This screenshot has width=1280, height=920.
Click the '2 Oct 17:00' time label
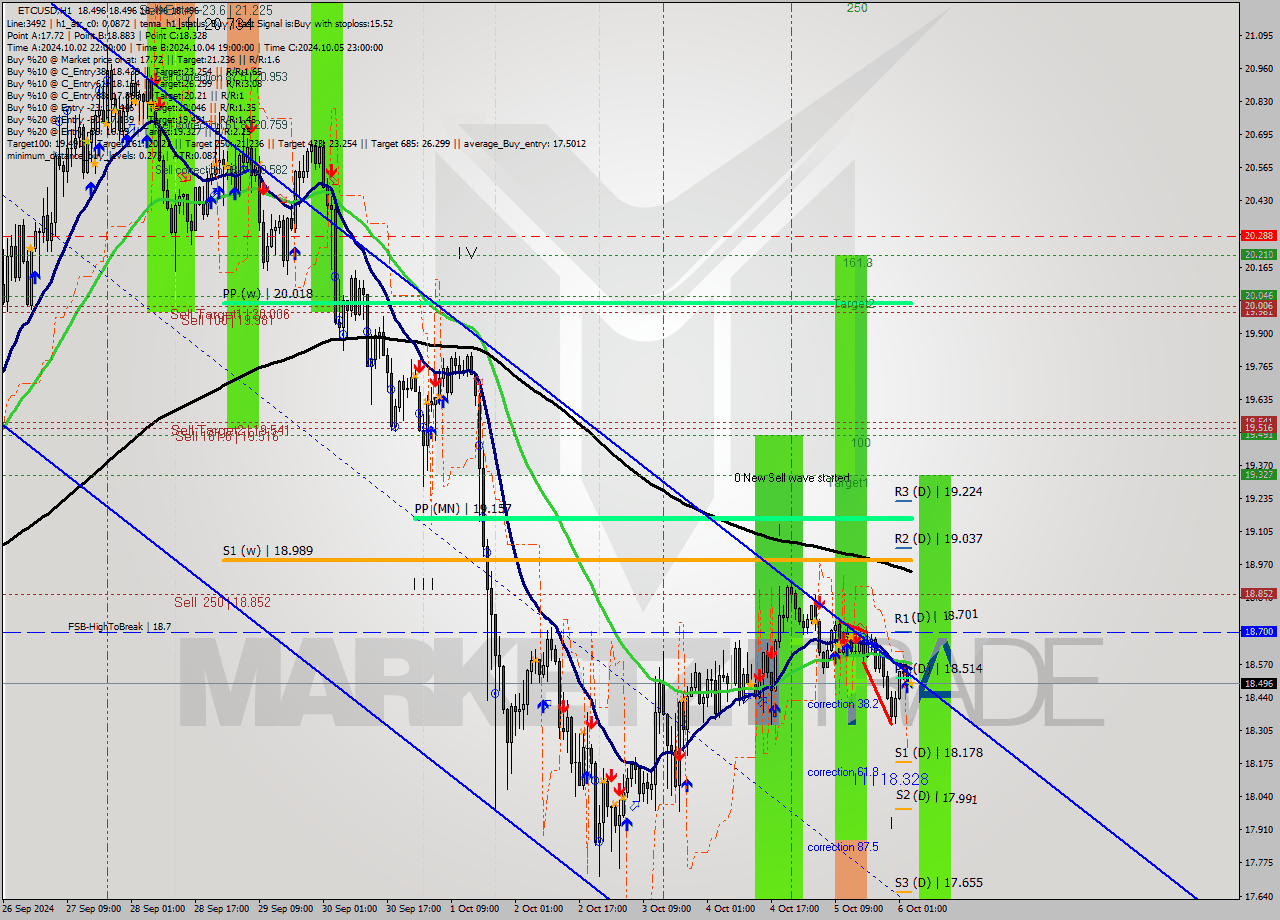603,909
